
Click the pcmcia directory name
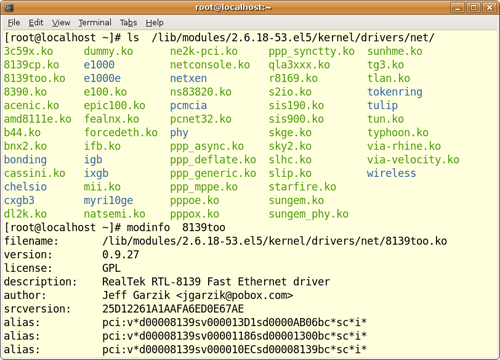(188, 106)
